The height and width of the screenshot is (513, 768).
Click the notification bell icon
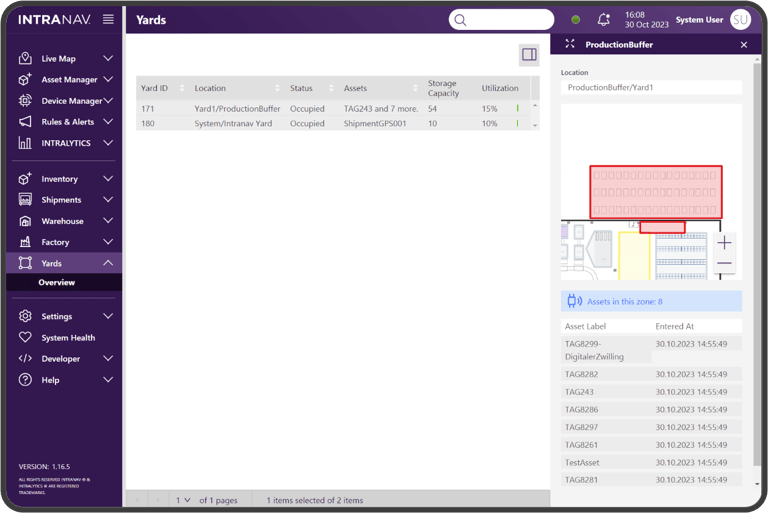click(603, 20)
